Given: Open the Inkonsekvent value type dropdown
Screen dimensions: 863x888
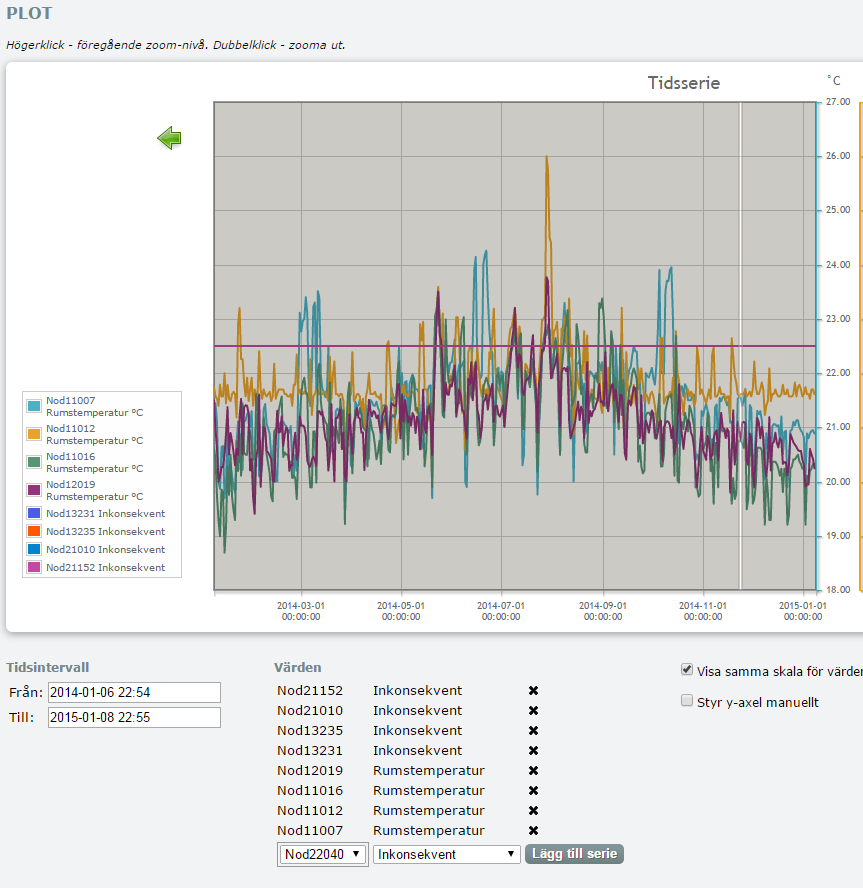Looking at the screenshot, I should [x=446, y=854].
